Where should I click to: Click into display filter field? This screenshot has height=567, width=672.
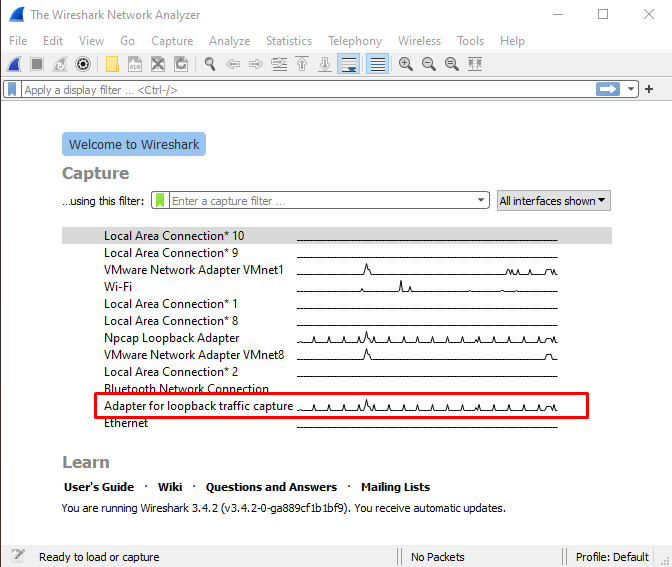point(308,90)
